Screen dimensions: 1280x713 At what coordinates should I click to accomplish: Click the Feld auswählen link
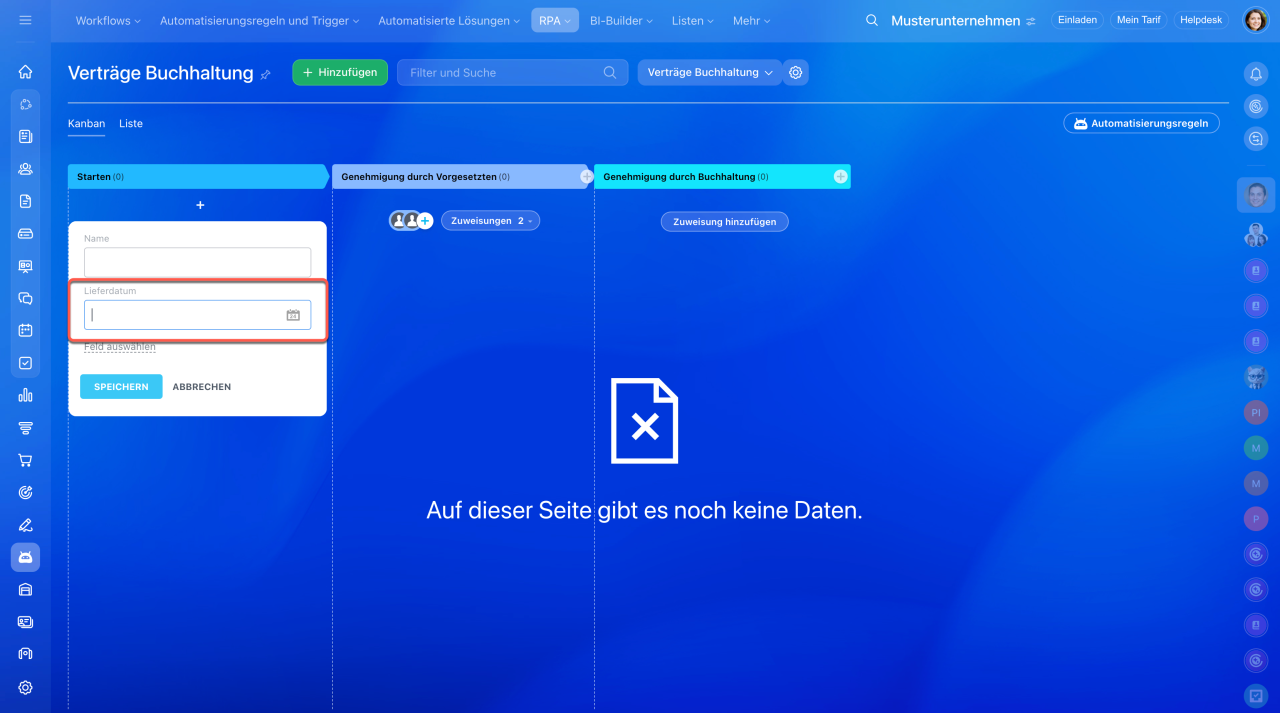pos(120,347)
